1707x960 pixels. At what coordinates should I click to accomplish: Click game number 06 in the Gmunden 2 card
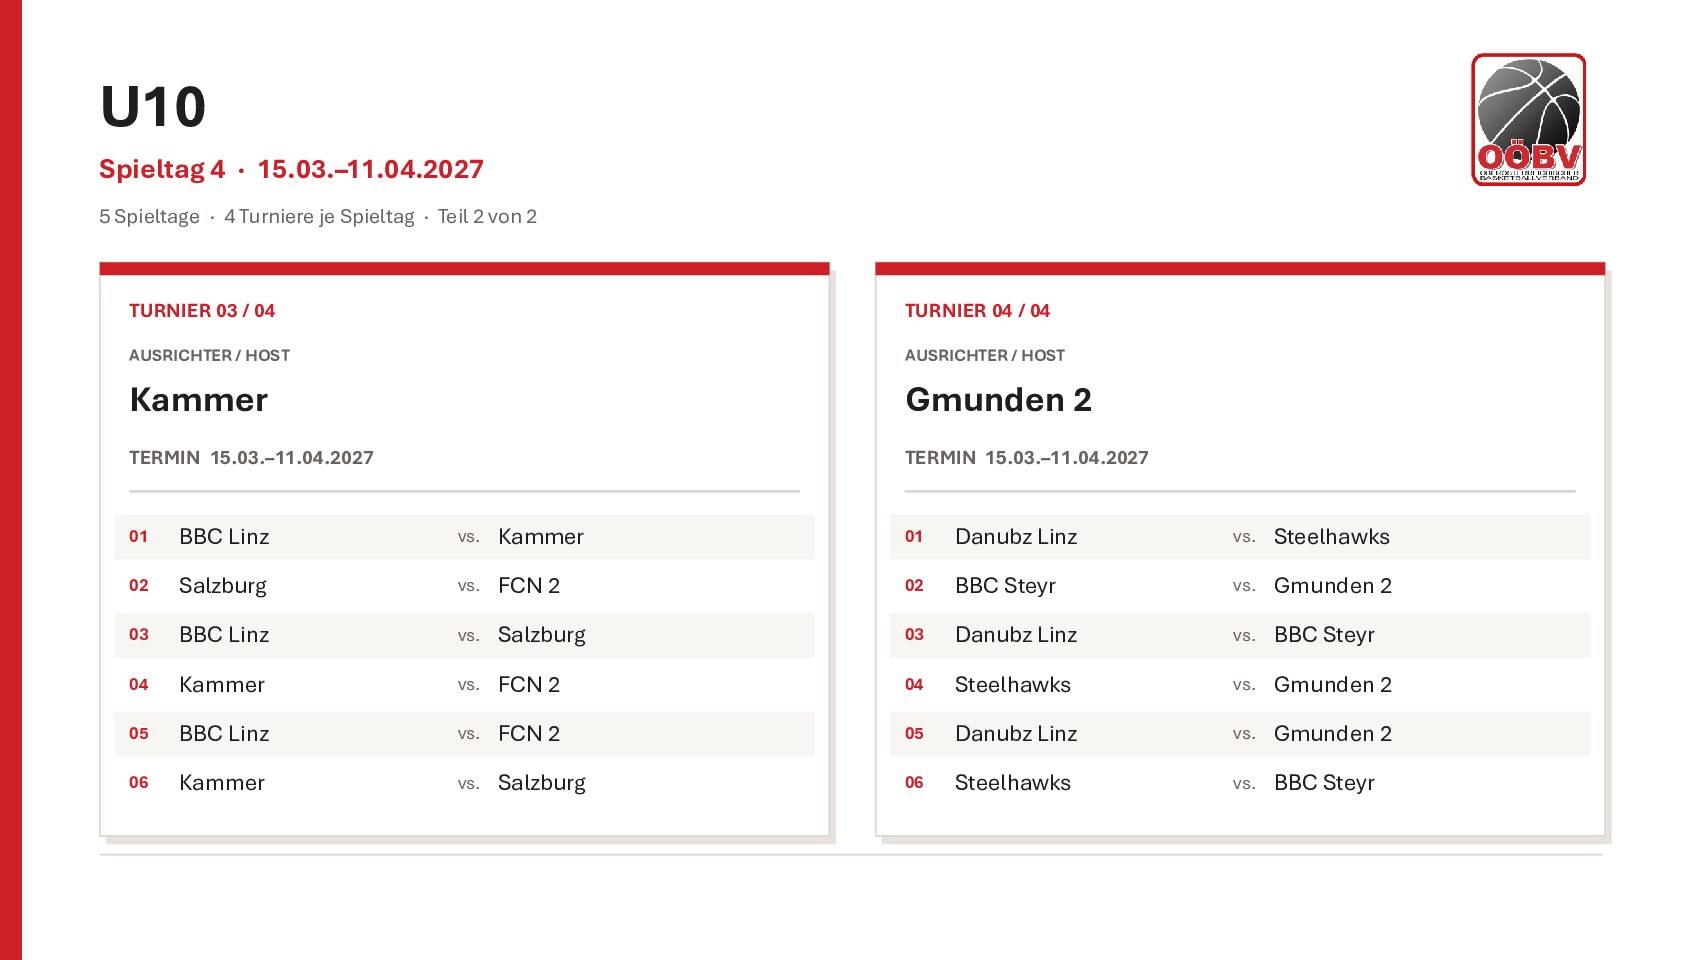(914, 783)
